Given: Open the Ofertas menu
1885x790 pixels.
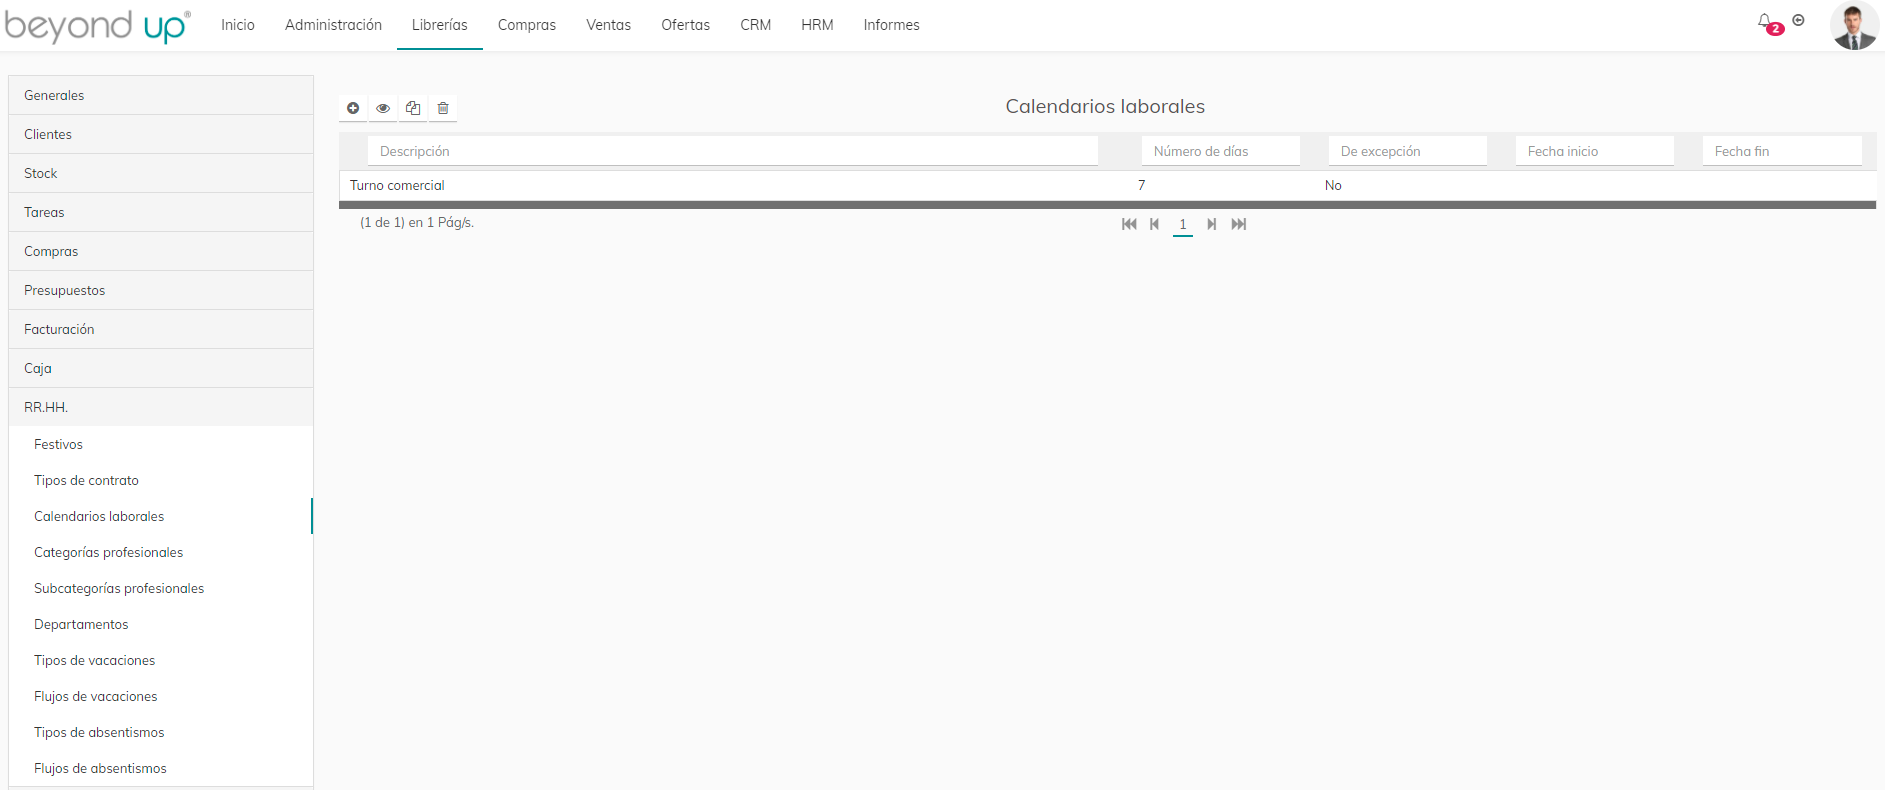Looking at the screenshot, I should [685, 25].
